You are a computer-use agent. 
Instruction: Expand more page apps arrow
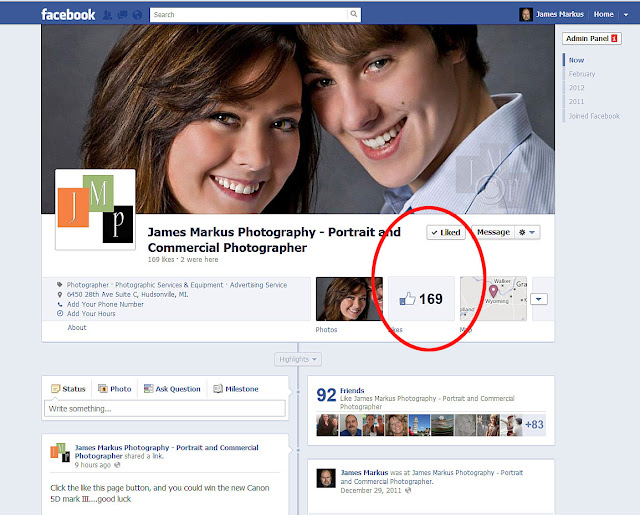pyautogui.click(x=539, y=299)
